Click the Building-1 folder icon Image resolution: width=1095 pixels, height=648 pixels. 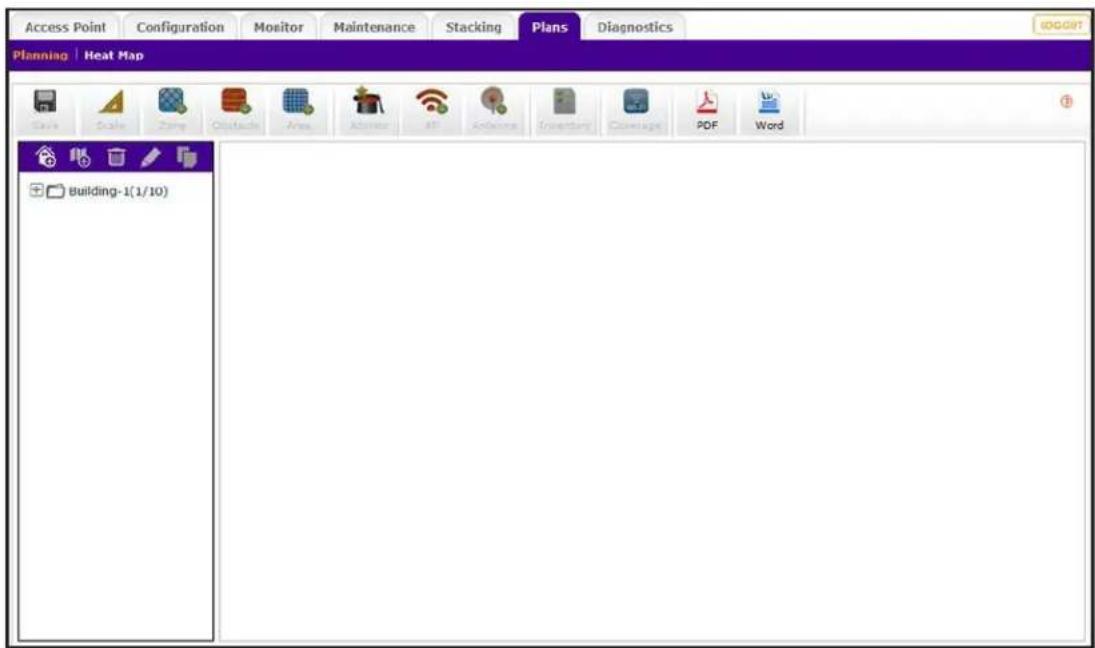tap(55, 191)
